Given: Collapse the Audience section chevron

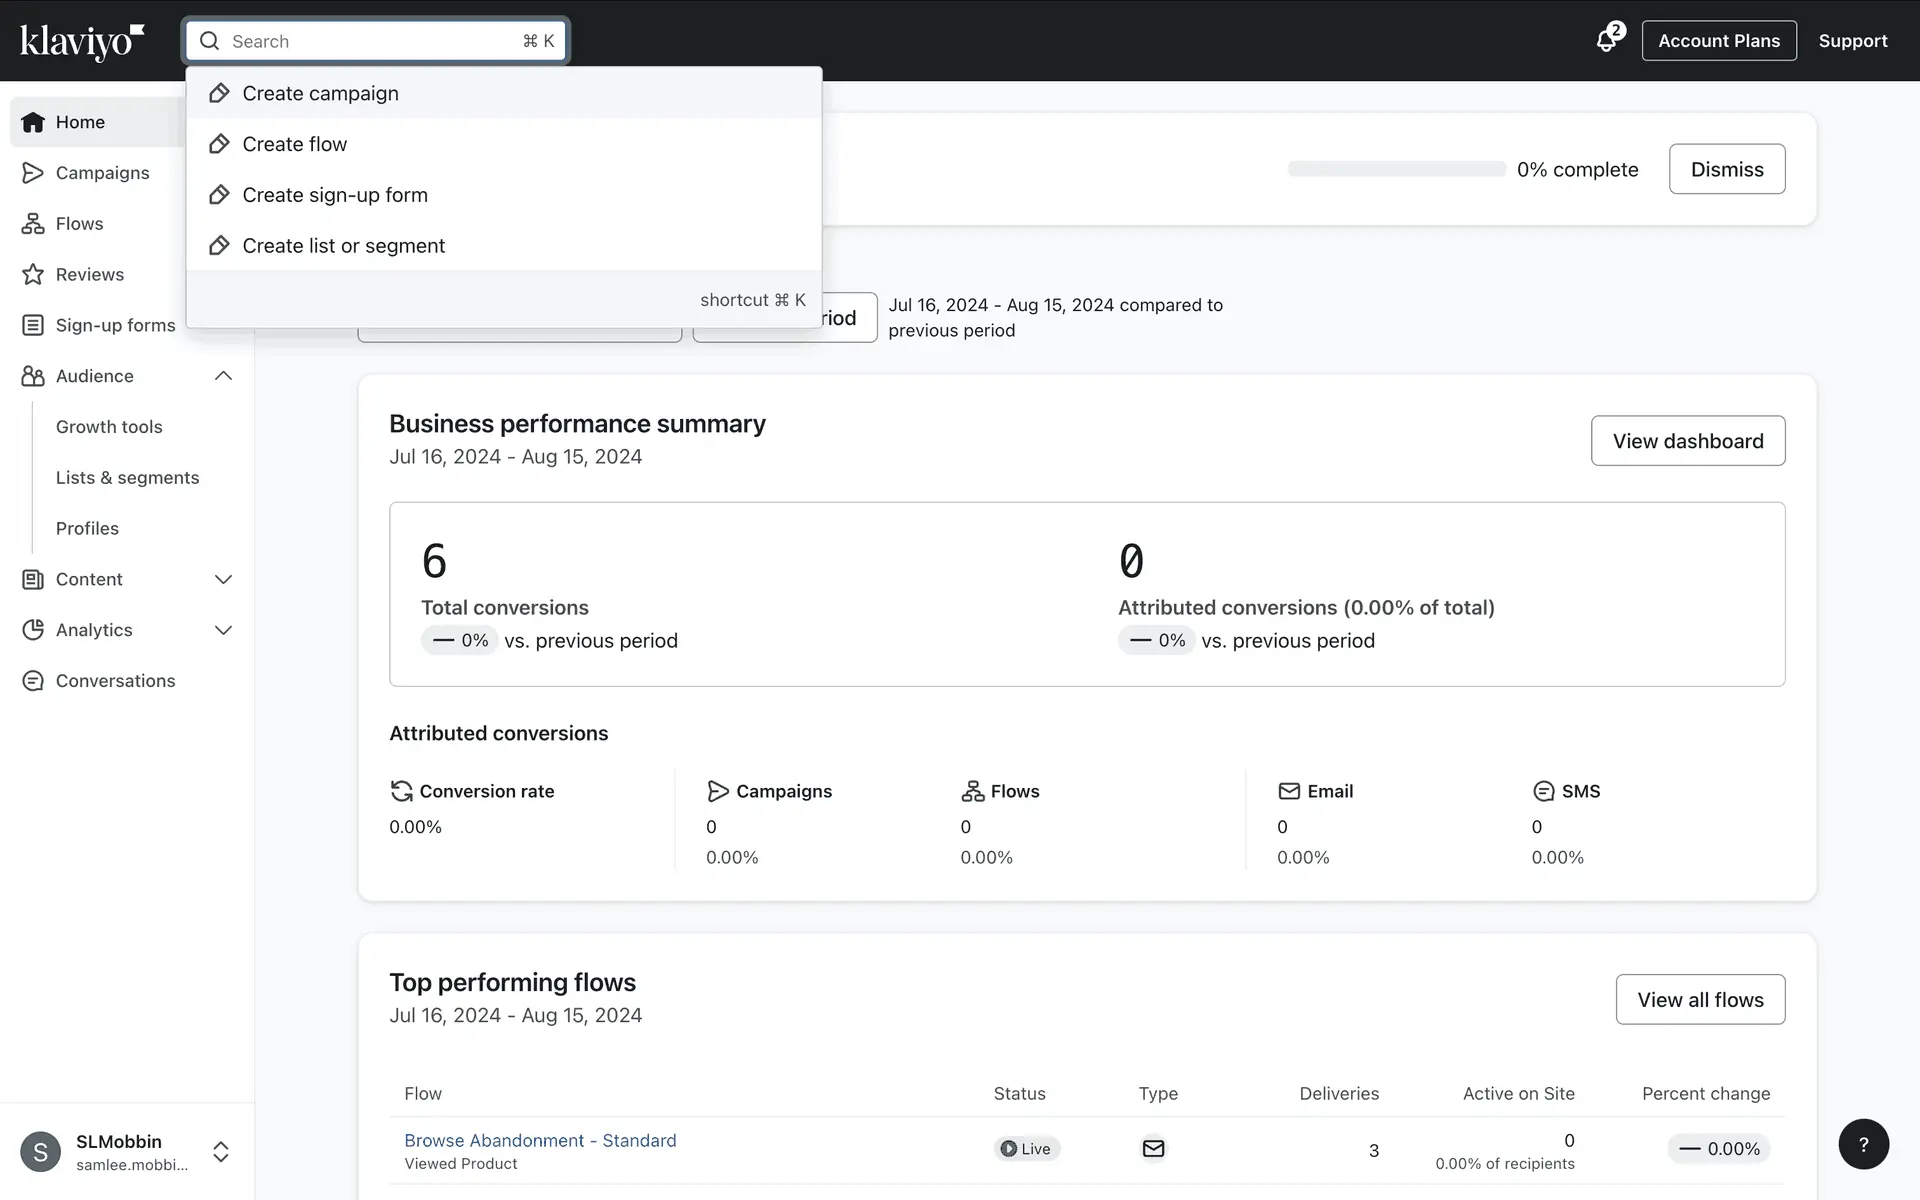Looking at the screenshot, I should [223, 376].
